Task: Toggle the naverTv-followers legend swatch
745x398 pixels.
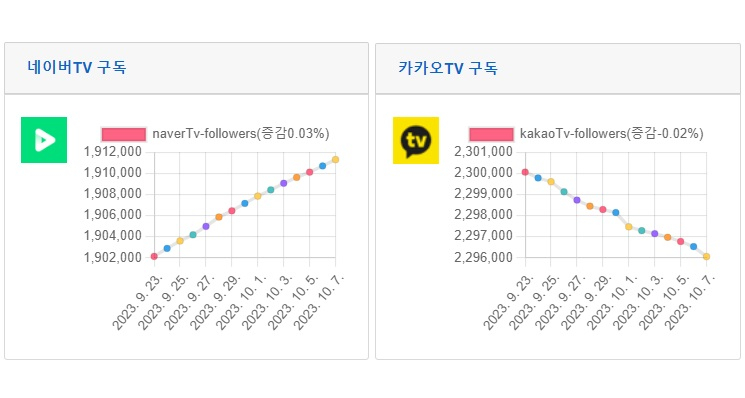Action: click(x=124, y=134)
